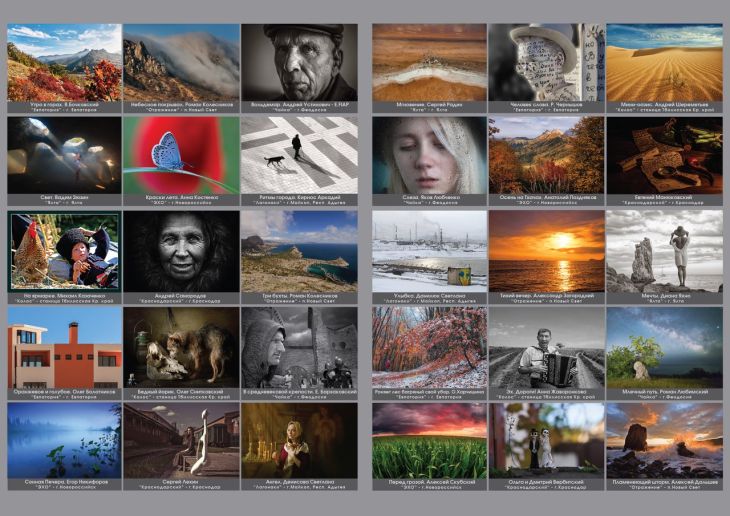
Task: Open the child with rooster photo
Action: (x=64, y=250)
